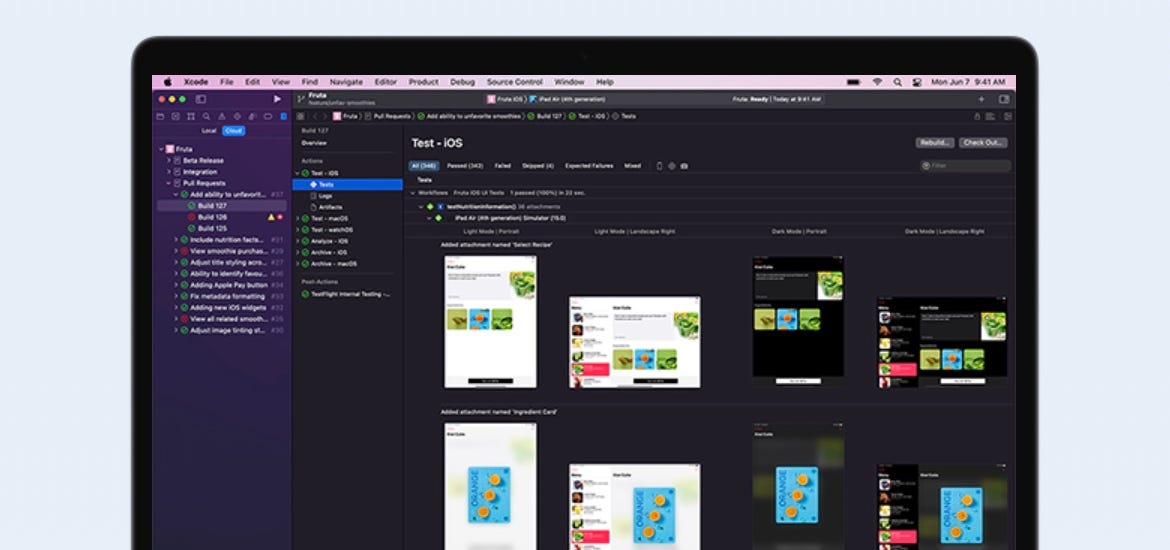Open the Source Control navigator icon

[x=175, y=116]
